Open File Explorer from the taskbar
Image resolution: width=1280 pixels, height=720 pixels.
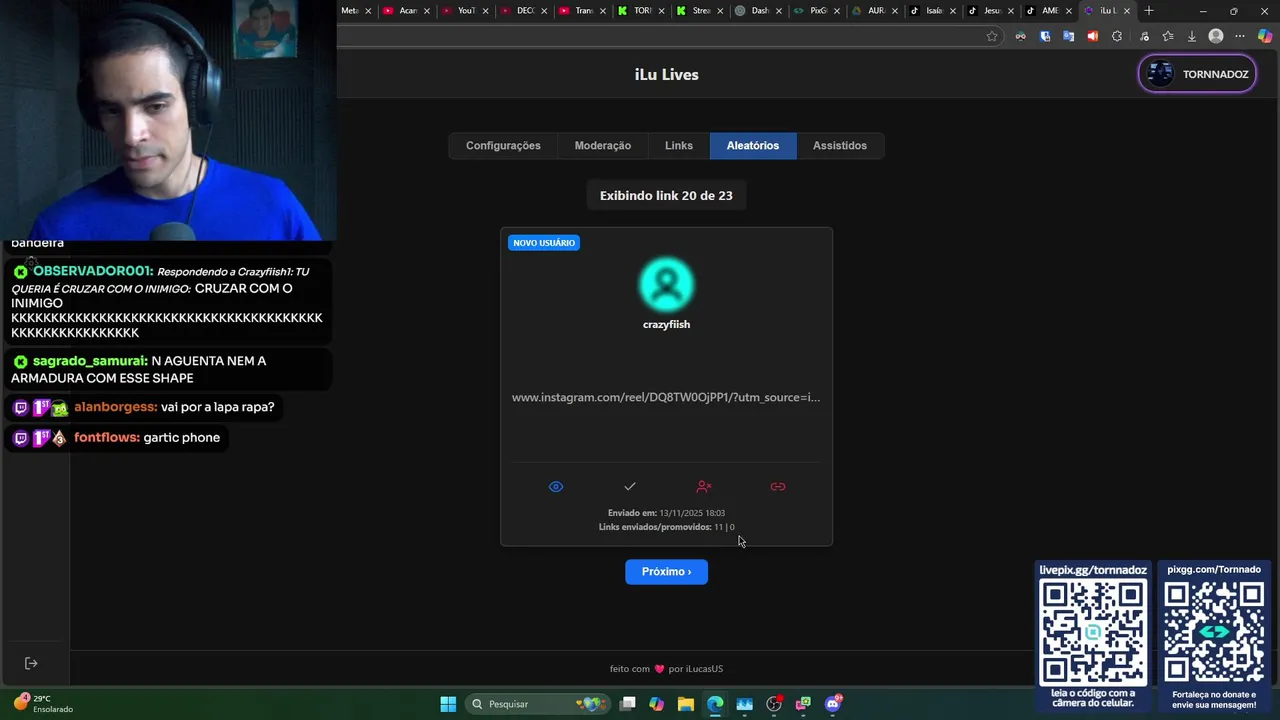686,704
